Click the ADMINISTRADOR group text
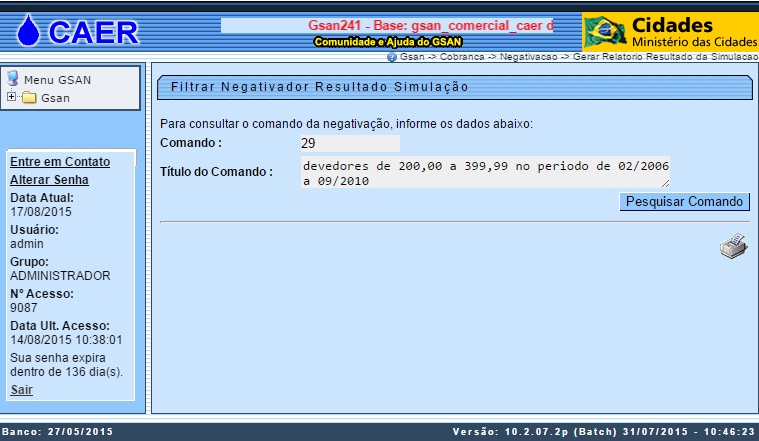This screenshot has height=441, width=759. [x=60, y=275]
